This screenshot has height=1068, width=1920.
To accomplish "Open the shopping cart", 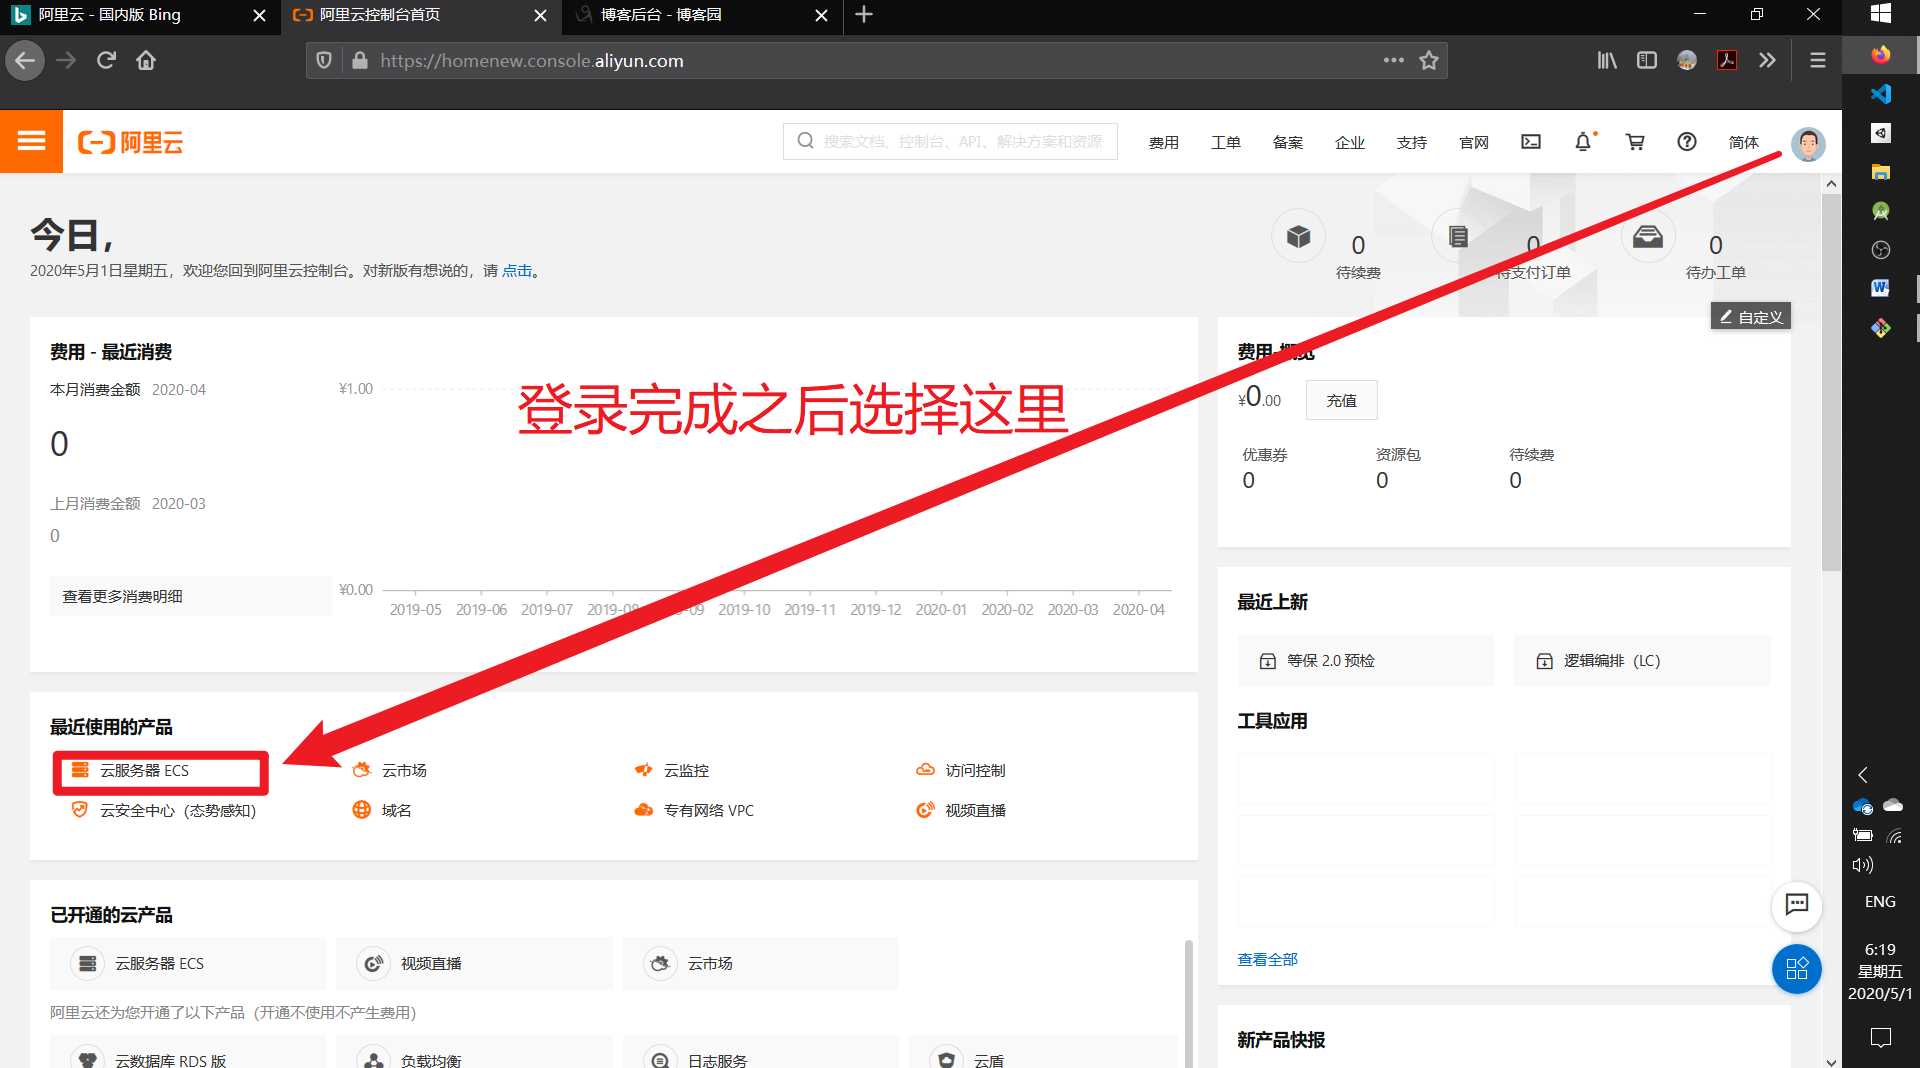I will 1635,142.
